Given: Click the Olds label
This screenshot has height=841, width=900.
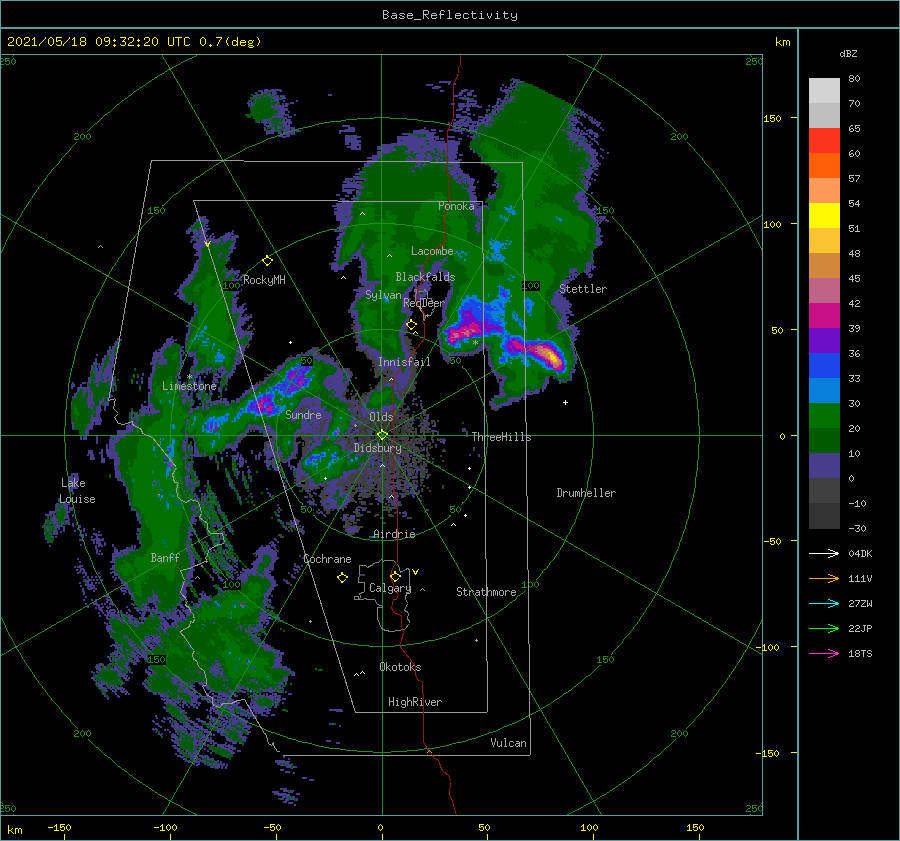Looking at the screenshot, I should pos(381,417).
